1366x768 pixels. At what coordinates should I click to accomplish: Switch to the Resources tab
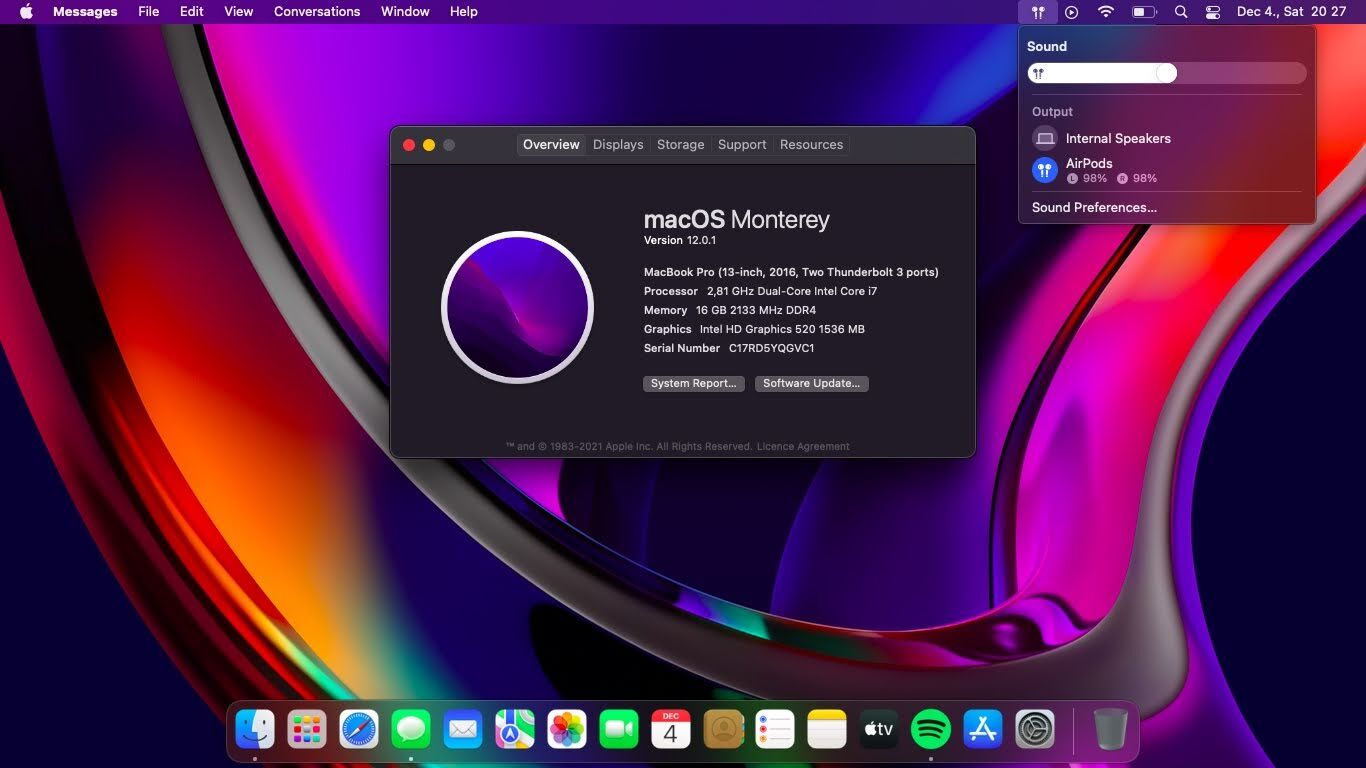click(x=811, y=144)
